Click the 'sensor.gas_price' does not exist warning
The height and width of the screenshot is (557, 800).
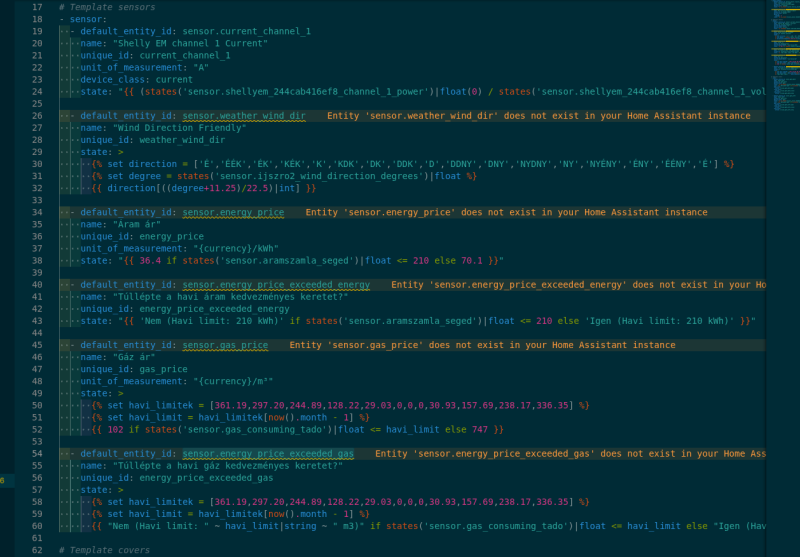point(482,345)
